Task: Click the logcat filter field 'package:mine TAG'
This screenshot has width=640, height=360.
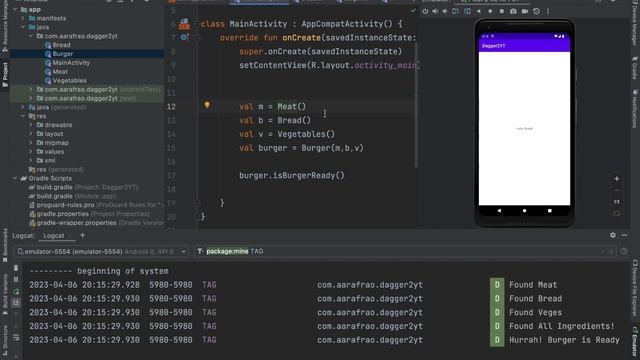Action: tap(404, 251)
